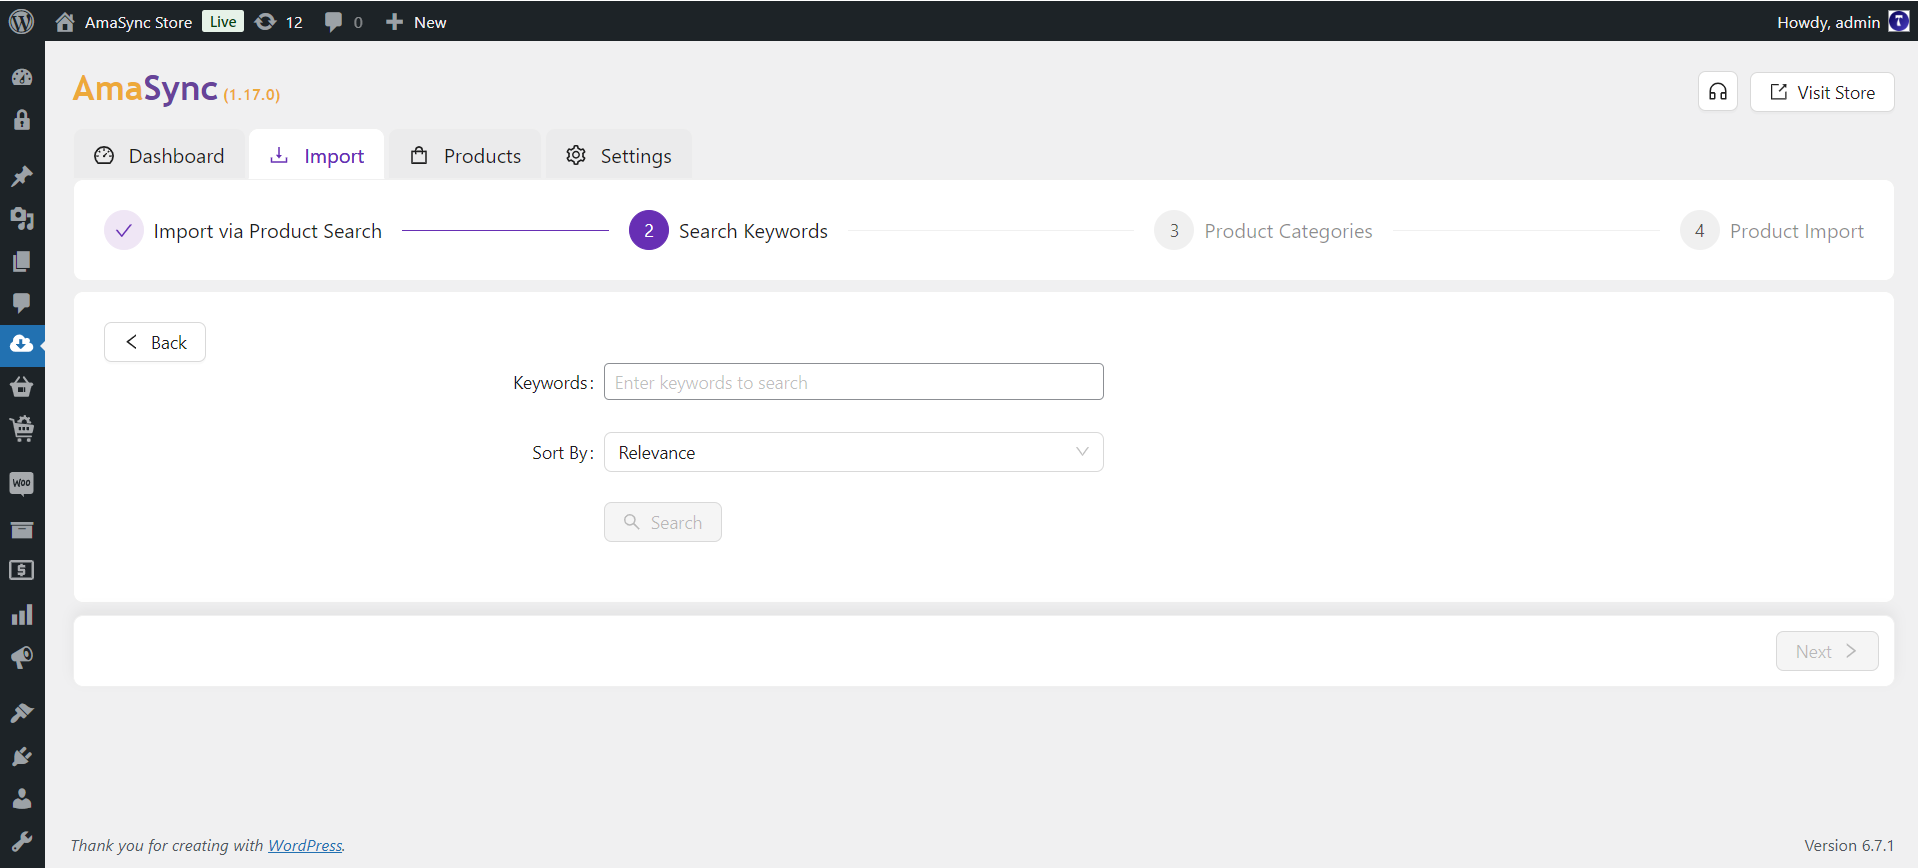Click the Next button
This screenshot has height=868, width=1918.
(1827, 651)
